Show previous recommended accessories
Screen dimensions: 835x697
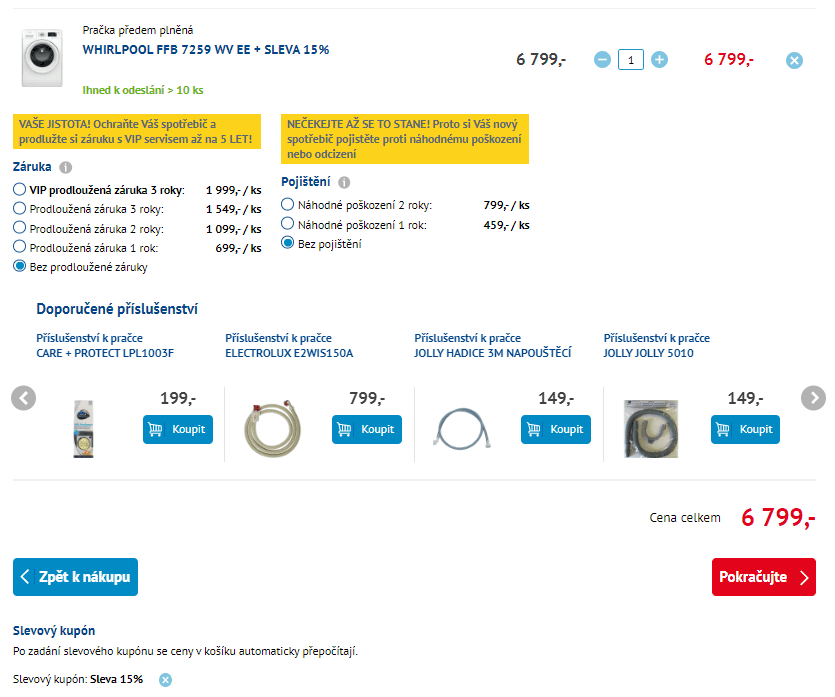point(23,398)
